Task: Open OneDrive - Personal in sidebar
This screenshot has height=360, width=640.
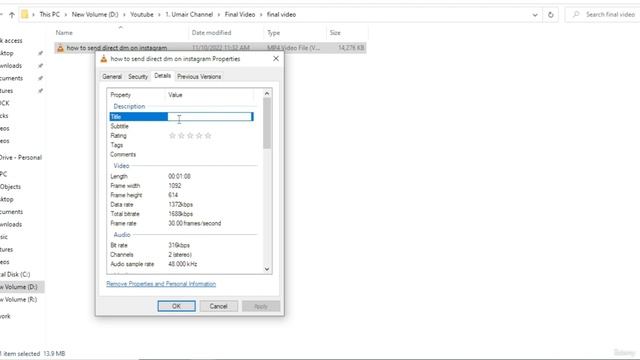Action: [21, 158]
